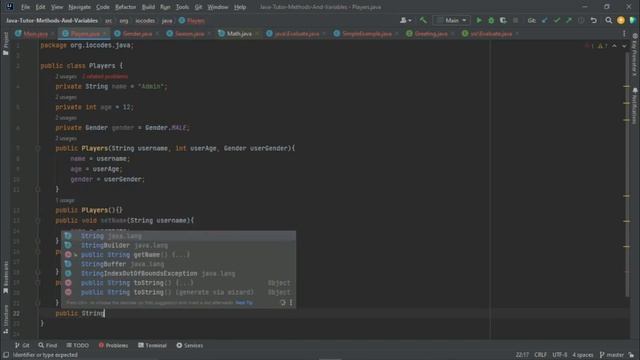
Task: Click the Next Tip link in popup
Action: (x=244, y=303)
